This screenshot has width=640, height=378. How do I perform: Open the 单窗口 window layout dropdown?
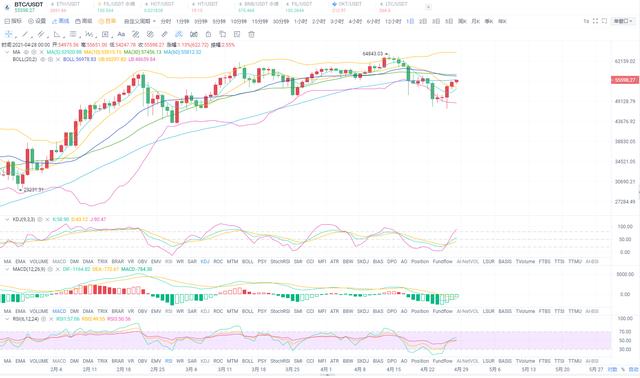623,21
